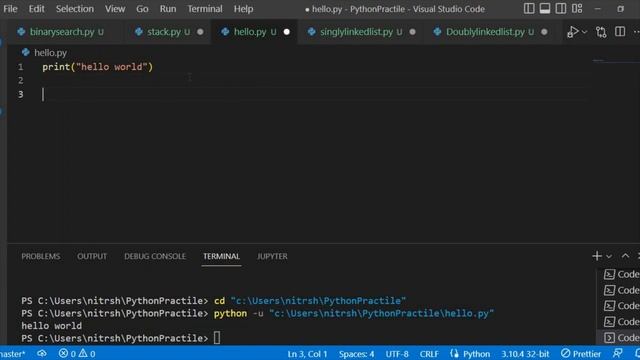This screenshot has width=640, height=360.
Task: Select the TERMINAL panel tab
Action: [x=221, y=256]
